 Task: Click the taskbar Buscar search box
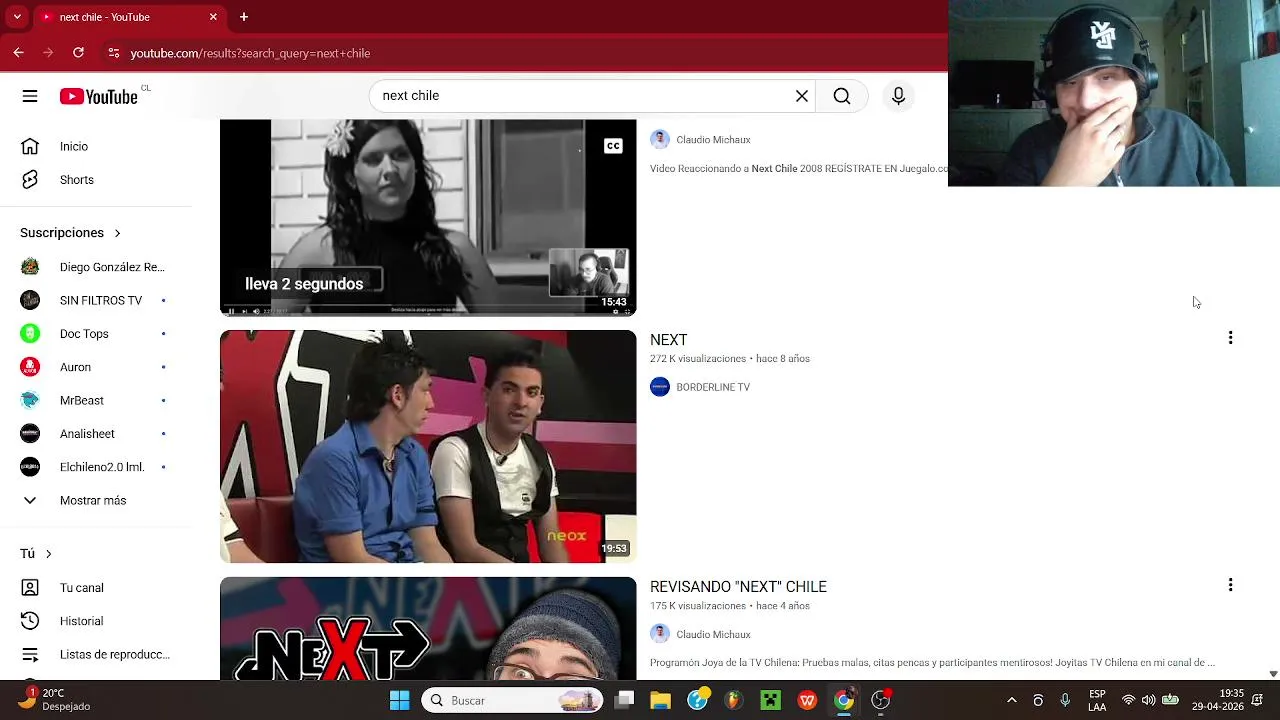pyautogui.click(x=512, y=700)
